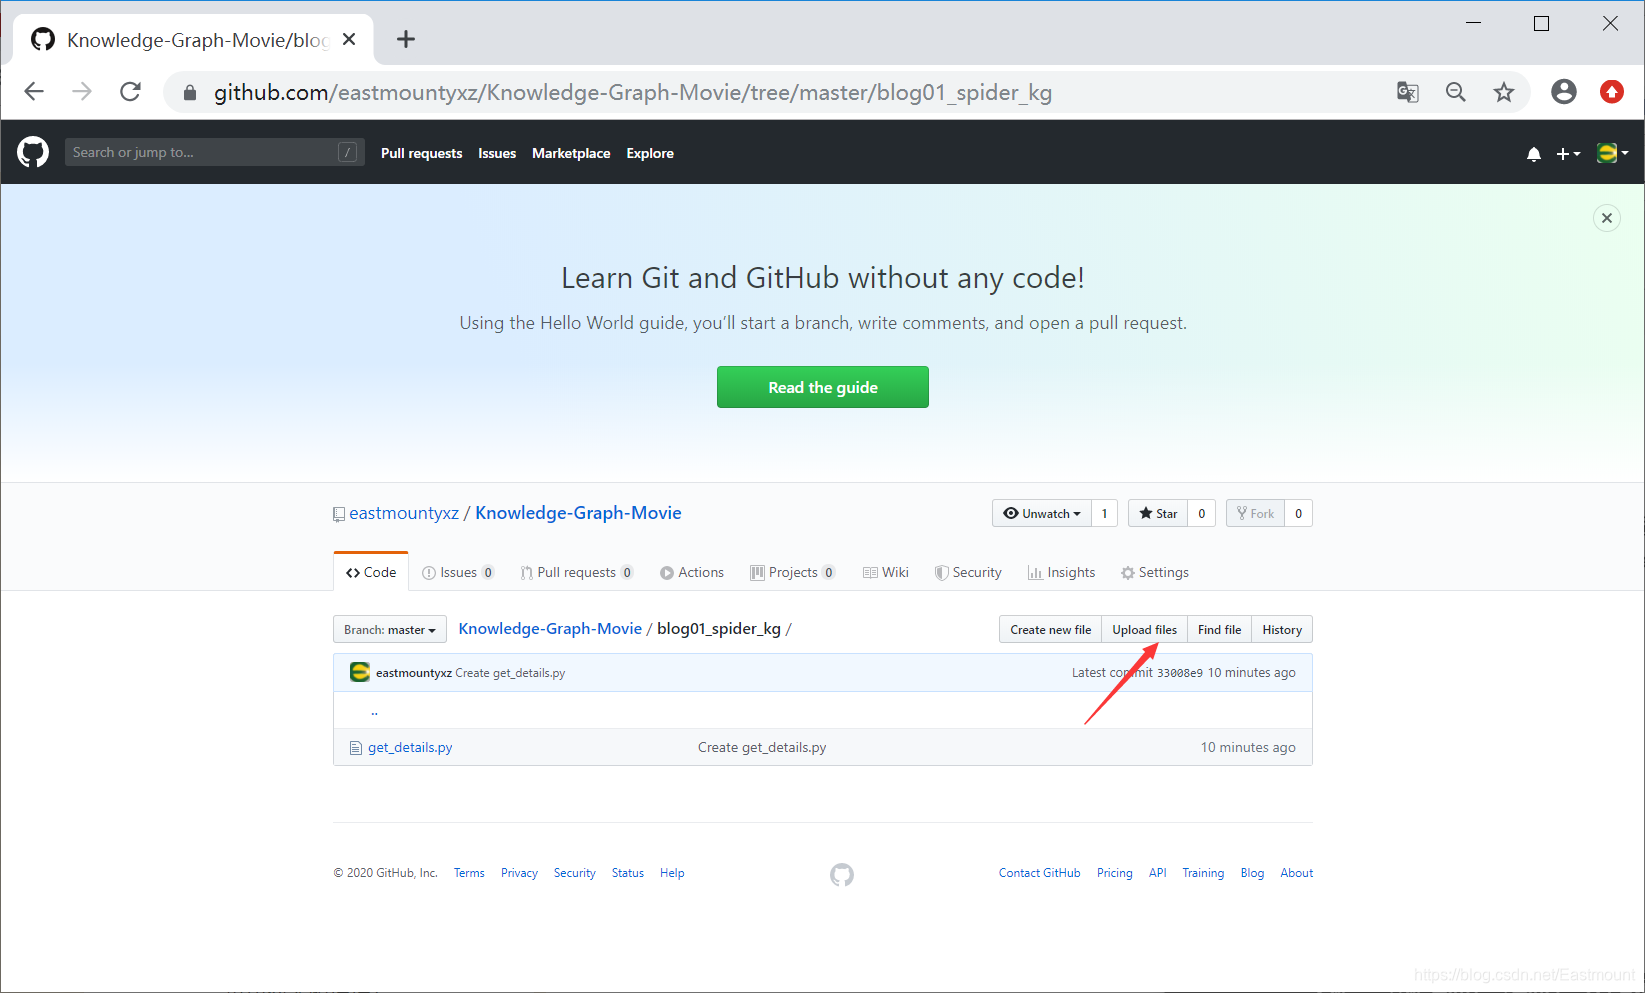Open the Status footer link
Image resolution: width=1645 pixels, height=993 pixels.
coord(628,873)
